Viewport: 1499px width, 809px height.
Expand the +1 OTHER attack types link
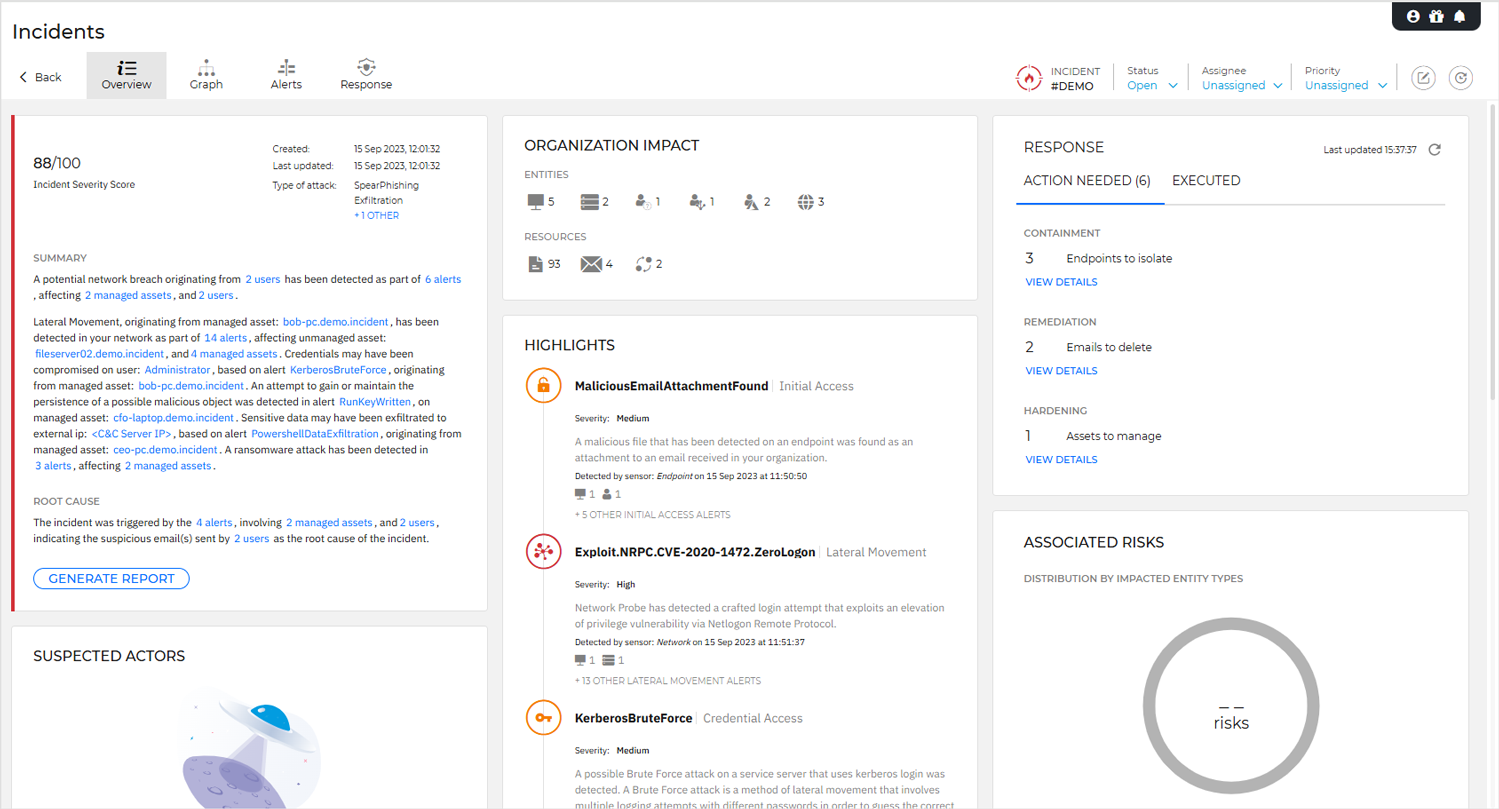[x=376, y=215]
